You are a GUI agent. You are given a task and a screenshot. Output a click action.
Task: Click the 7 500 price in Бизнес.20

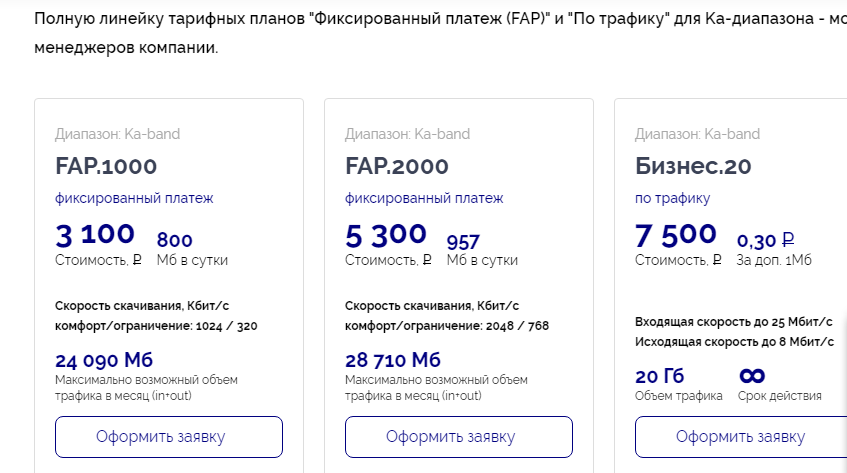676,235
